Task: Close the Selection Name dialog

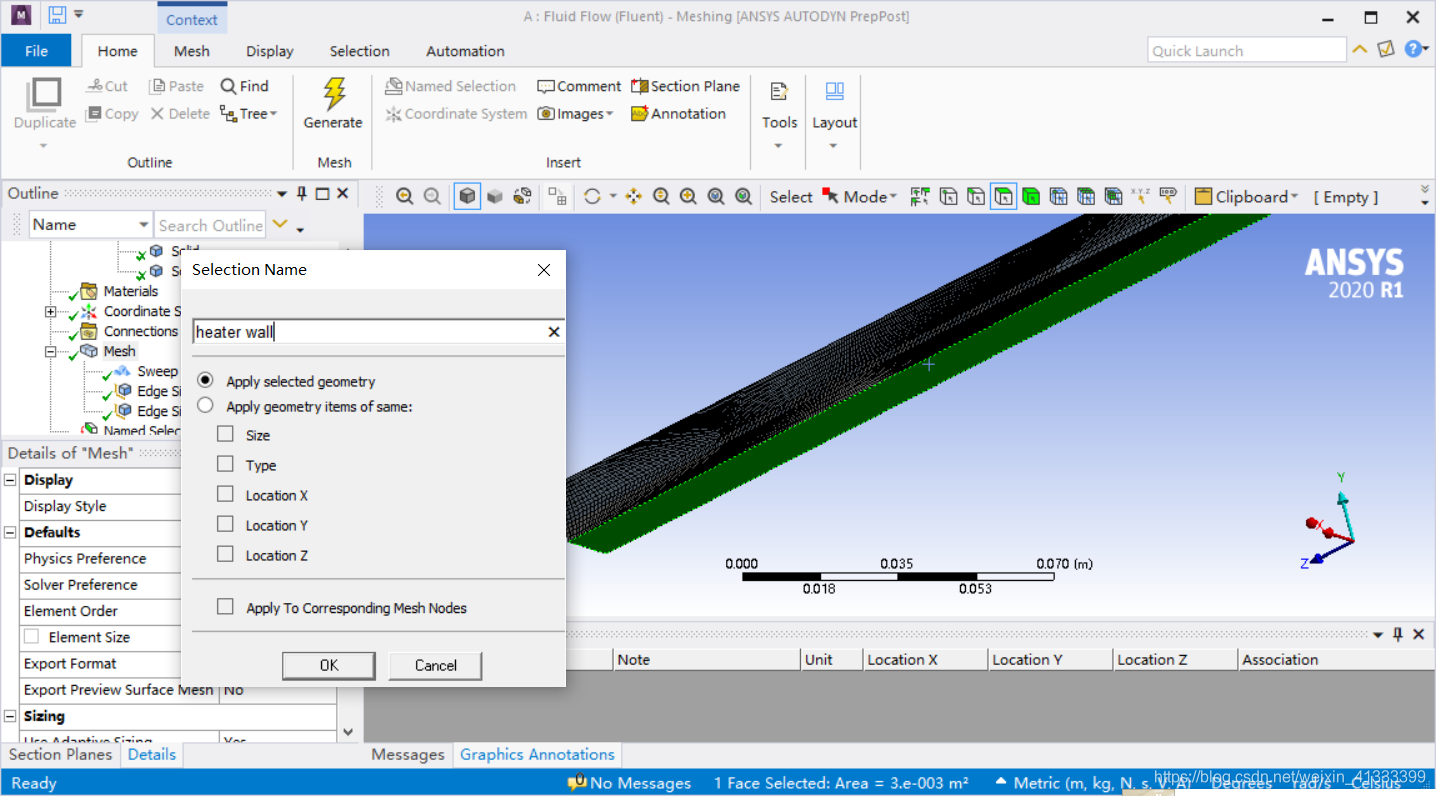Action: tap(544, 270)
